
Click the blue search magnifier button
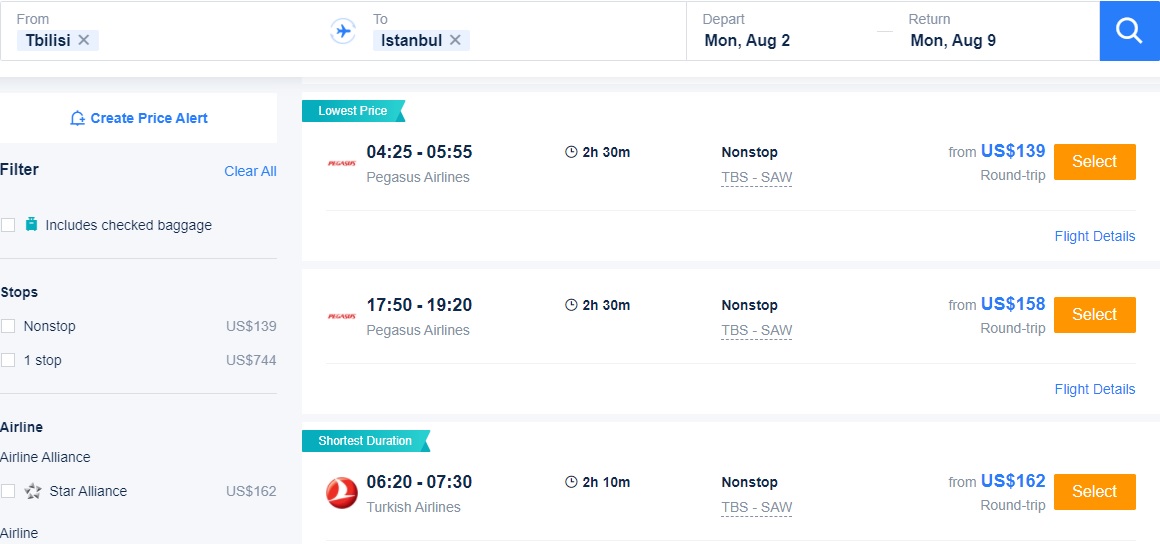pyautogui.click(x=1129, y=31)
